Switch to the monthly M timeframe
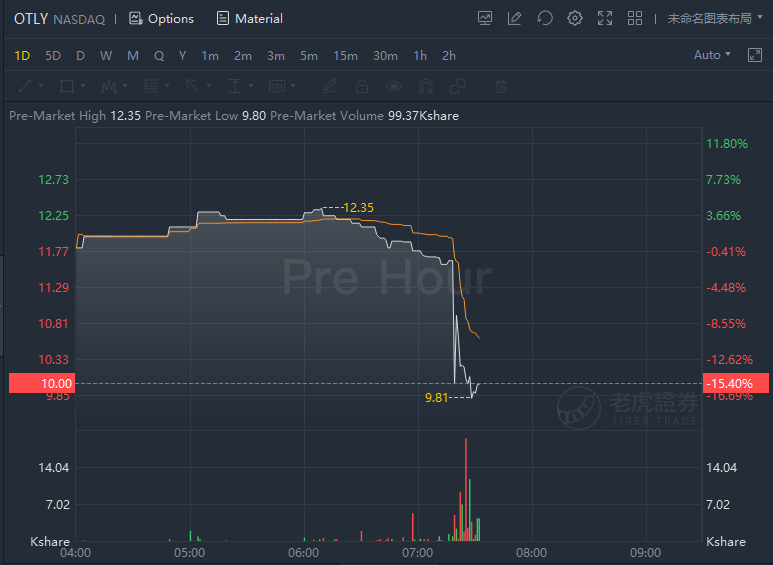The height and width of the screenshot is (565, 773). (x=133, y=56)
